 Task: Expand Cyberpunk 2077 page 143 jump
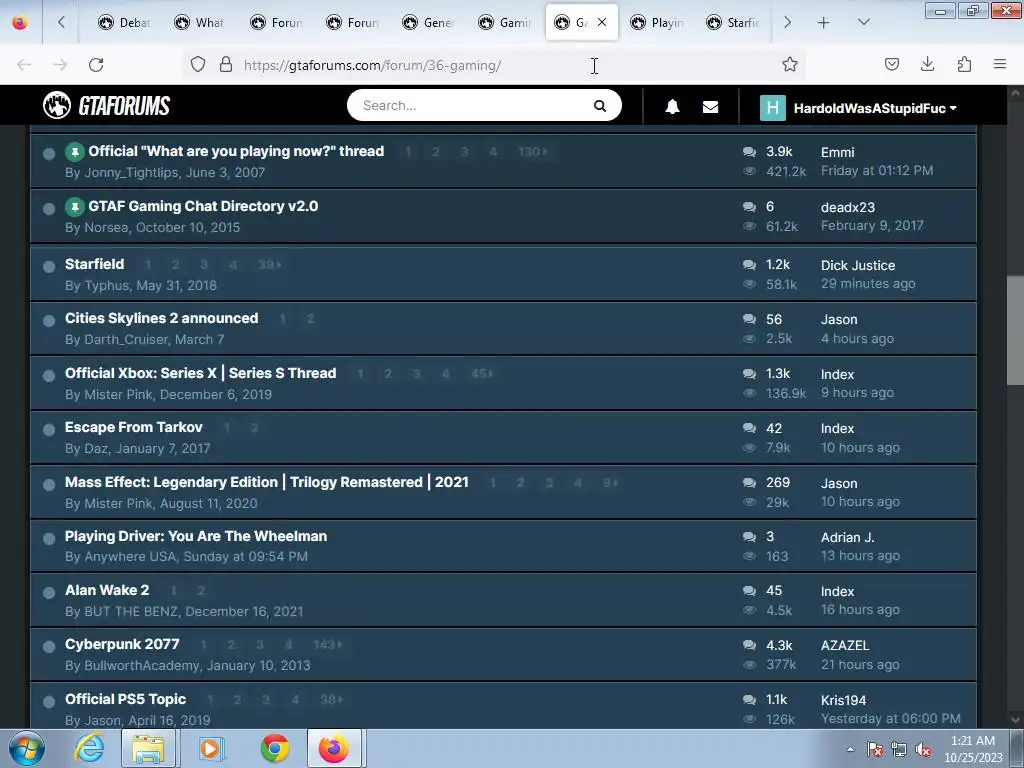point(327,645)
